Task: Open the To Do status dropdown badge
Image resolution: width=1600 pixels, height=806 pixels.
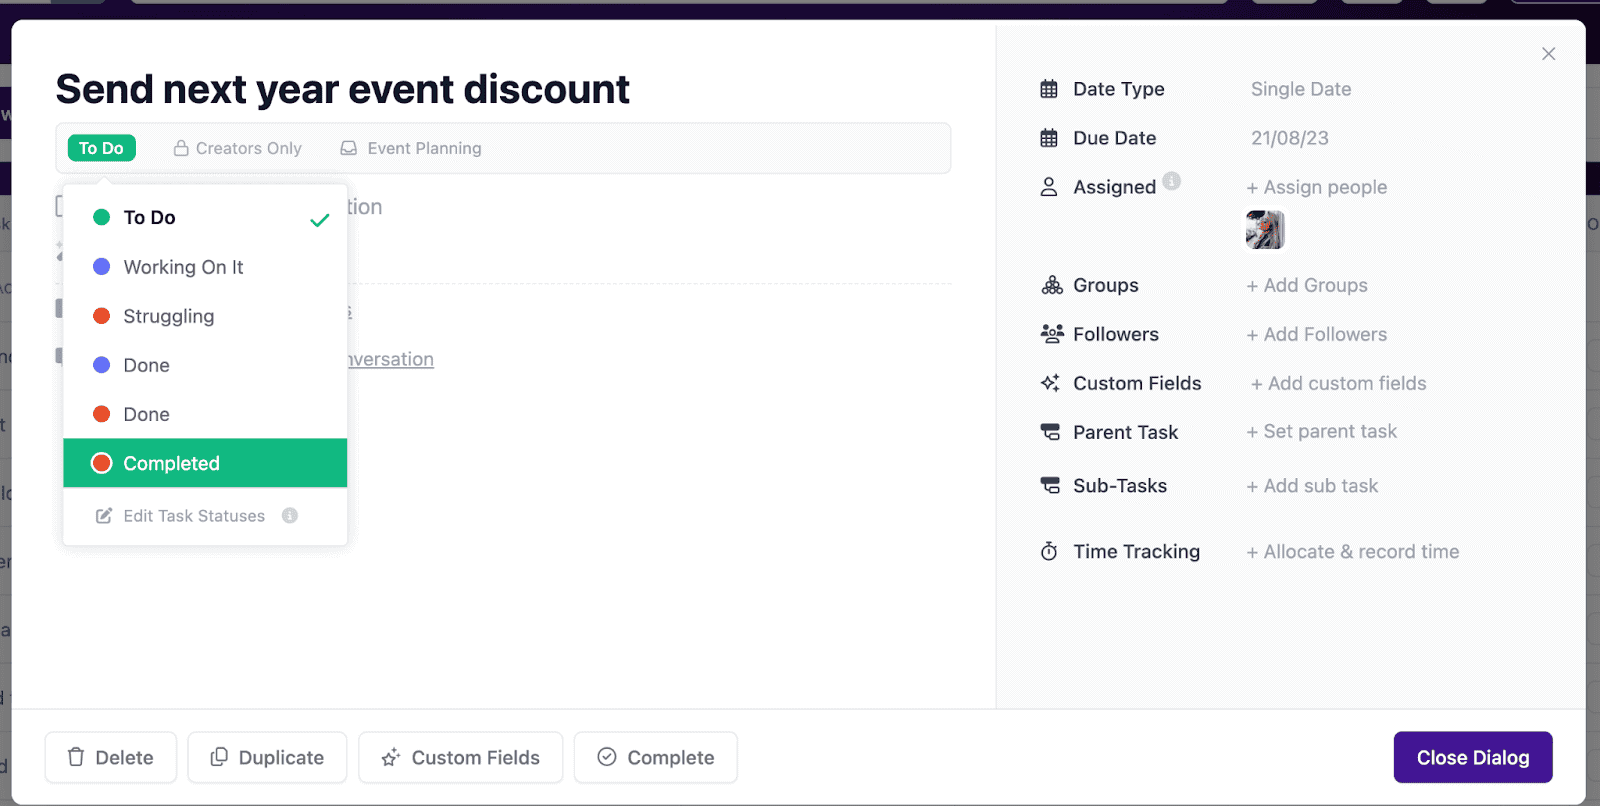Action: click(x=101, y=148)
